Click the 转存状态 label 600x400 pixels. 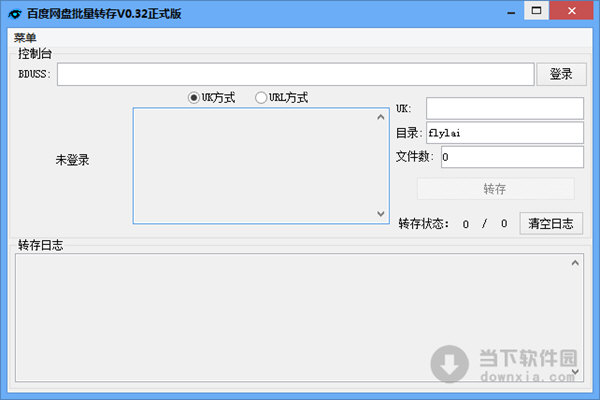(424, 224)
